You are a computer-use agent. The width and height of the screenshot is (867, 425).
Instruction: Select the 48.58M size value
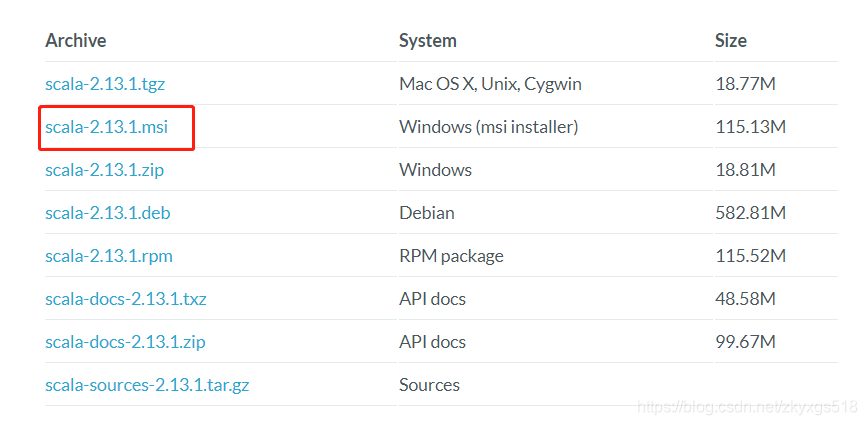[745, 299]
